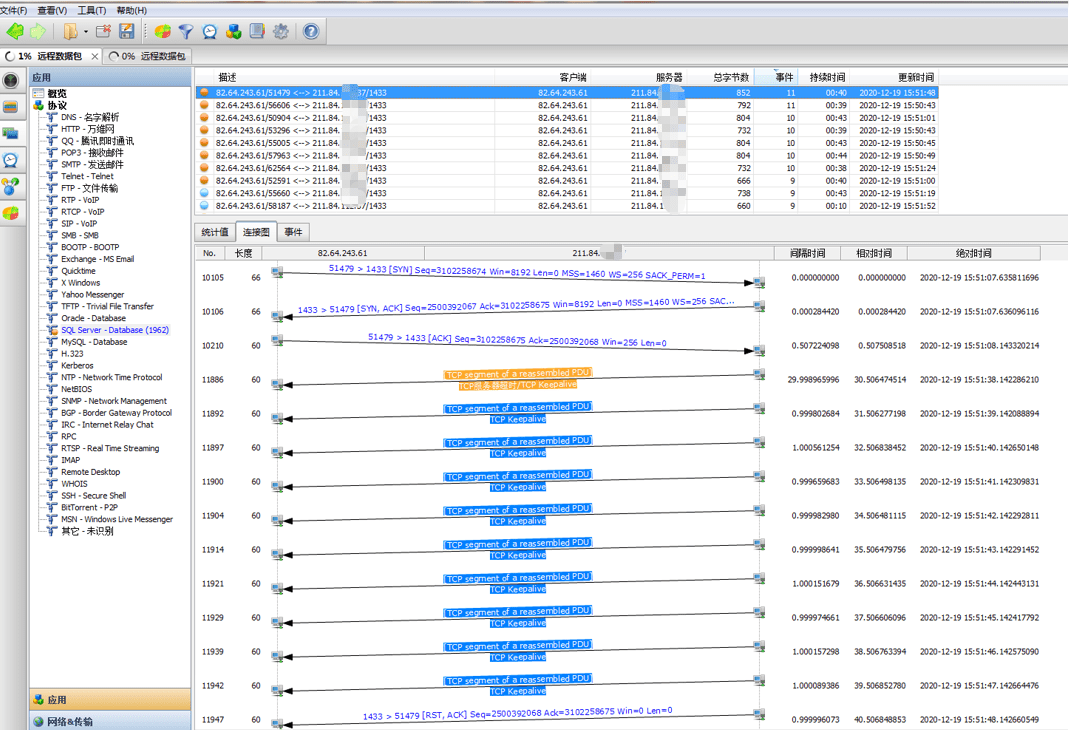
Task: Switch to the 0% 远程数据包 tab
Action: pos(147,57)
